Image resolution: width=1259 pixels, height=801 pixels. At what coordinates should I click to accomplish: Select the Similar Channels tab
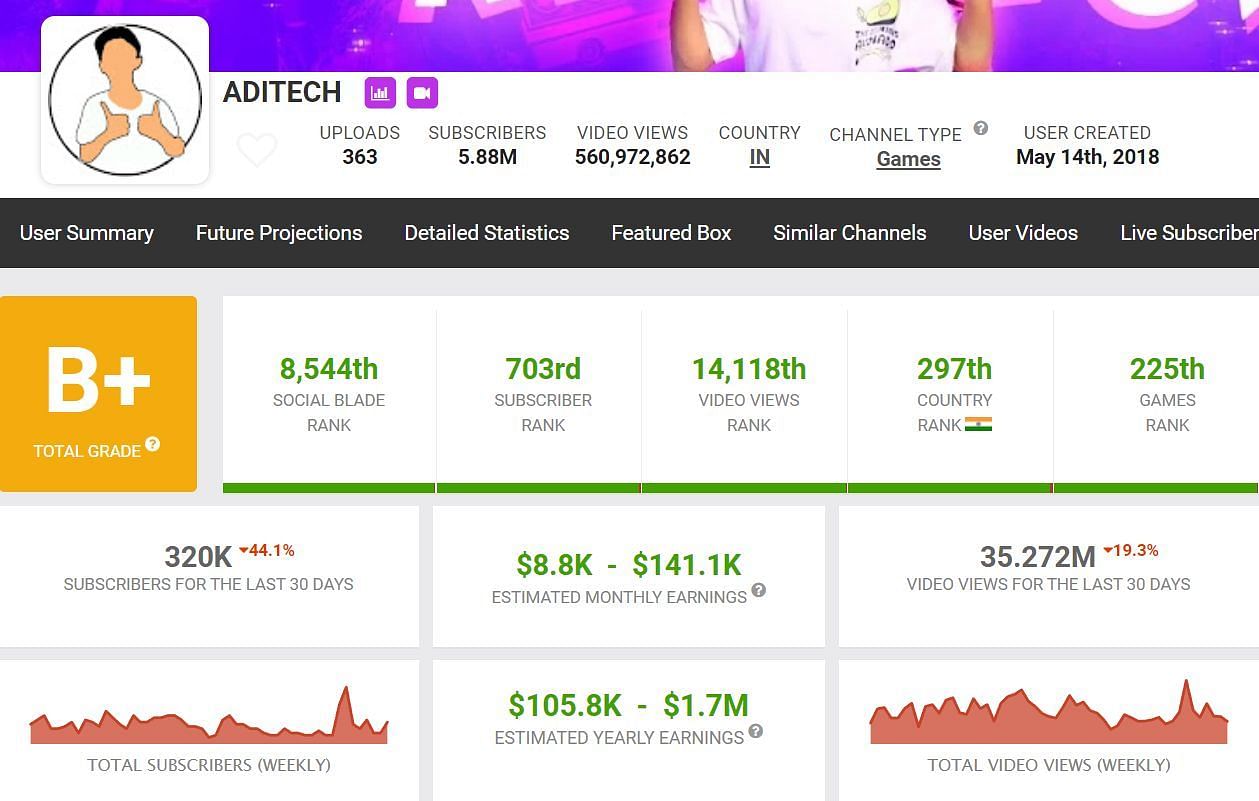tap(850, 233)
